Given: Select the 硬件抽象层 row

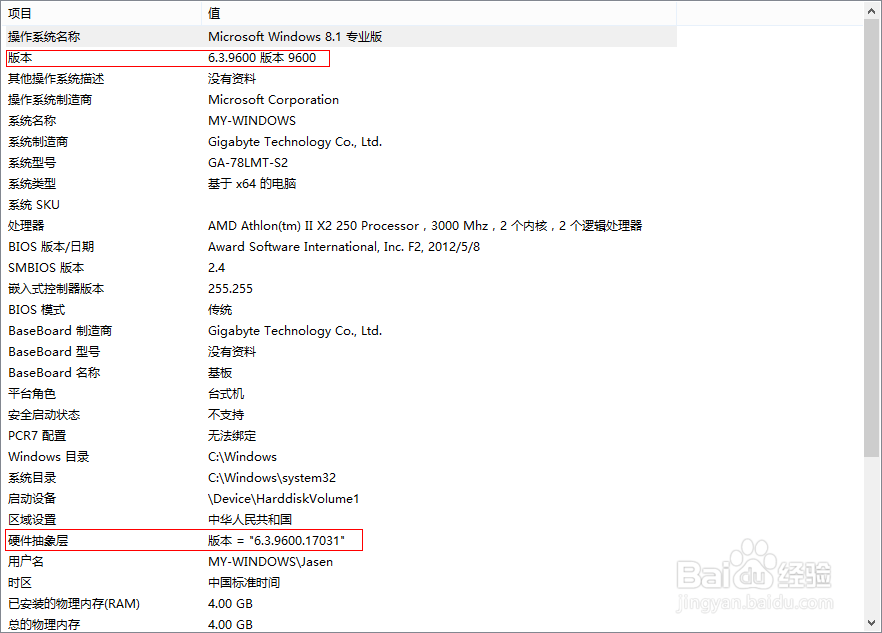Looking at the screenshot, I should [339, 541].
